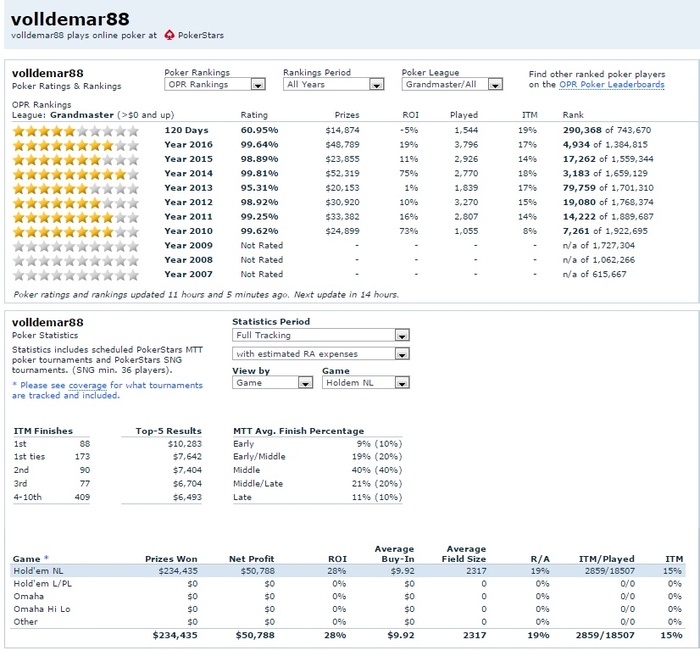
Task: Expand the Poker League Grandmaster/All dropdown
Action: (x=452, y=85)
